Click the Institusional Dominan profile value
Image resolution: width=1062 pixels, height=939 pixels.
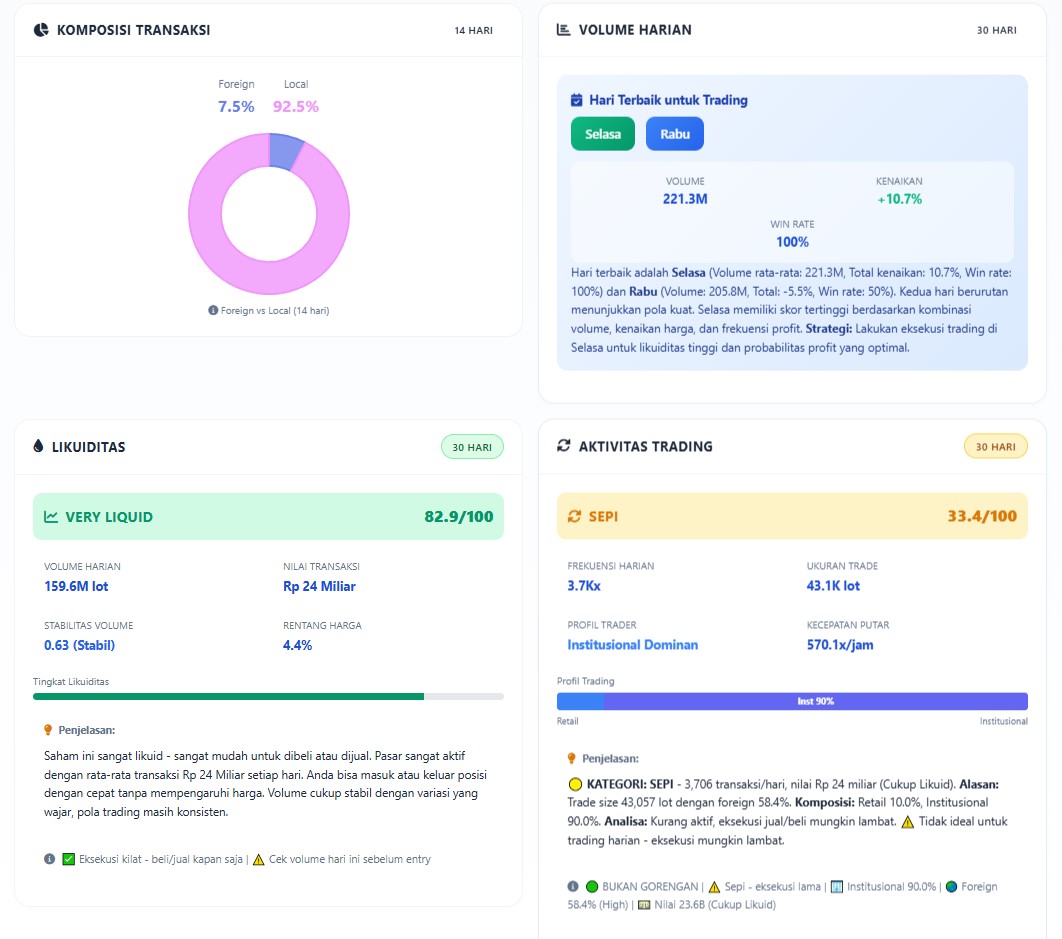(632, 645)
